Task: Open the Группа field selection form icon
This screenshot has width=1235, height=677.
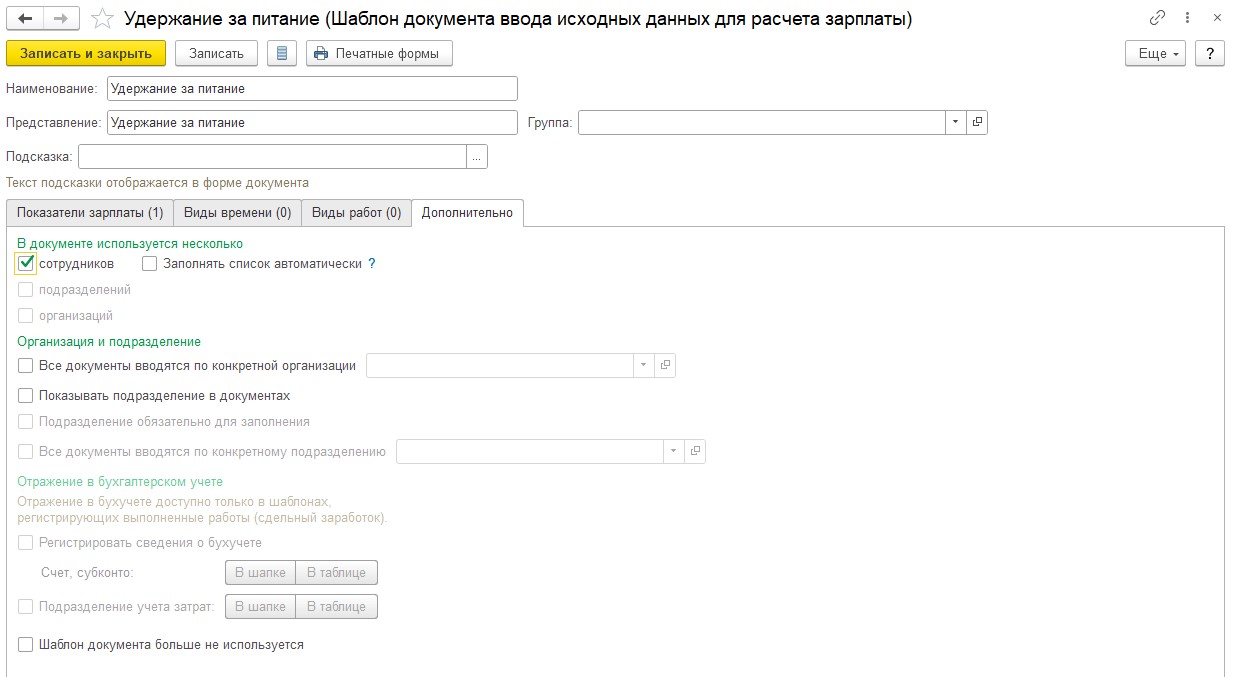Action: click(x=977, y=122)
